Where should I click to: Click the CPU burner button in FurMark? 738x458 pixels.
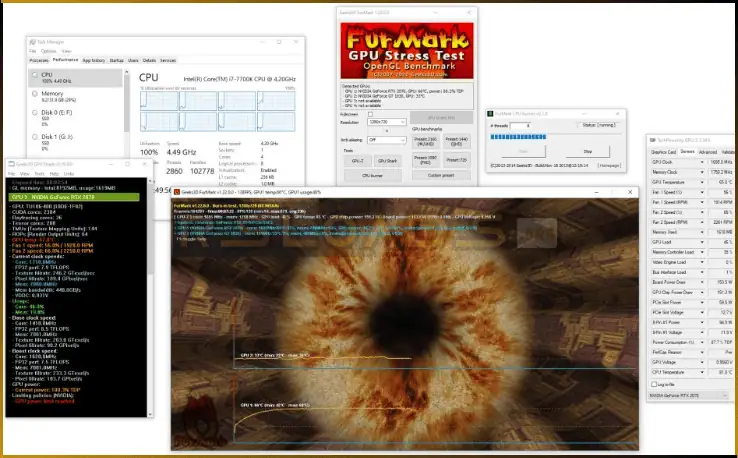coord(373,176)
